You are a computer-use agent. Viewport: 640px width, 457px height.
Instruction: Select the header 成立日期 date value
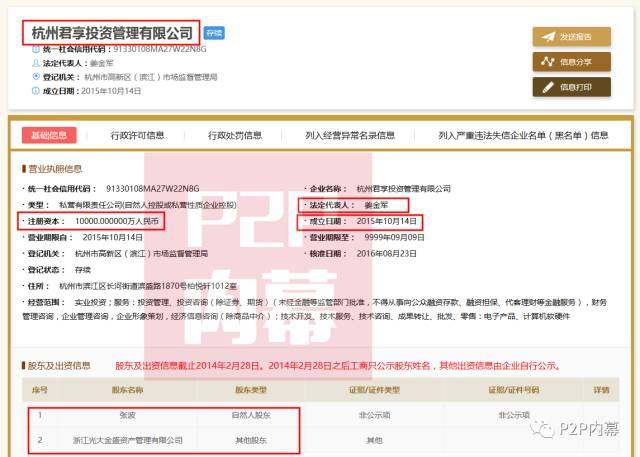111,91
